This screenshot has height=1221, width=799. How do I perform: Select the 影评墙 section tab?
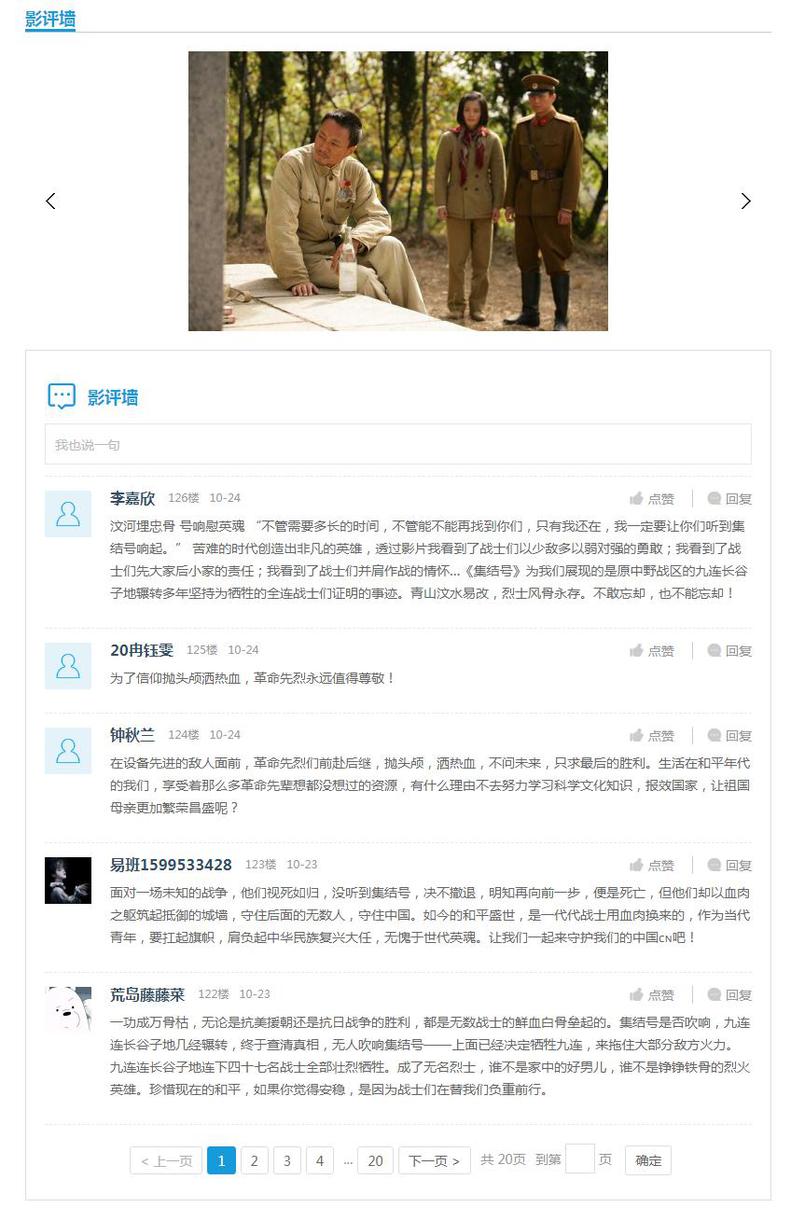(50, 18)
